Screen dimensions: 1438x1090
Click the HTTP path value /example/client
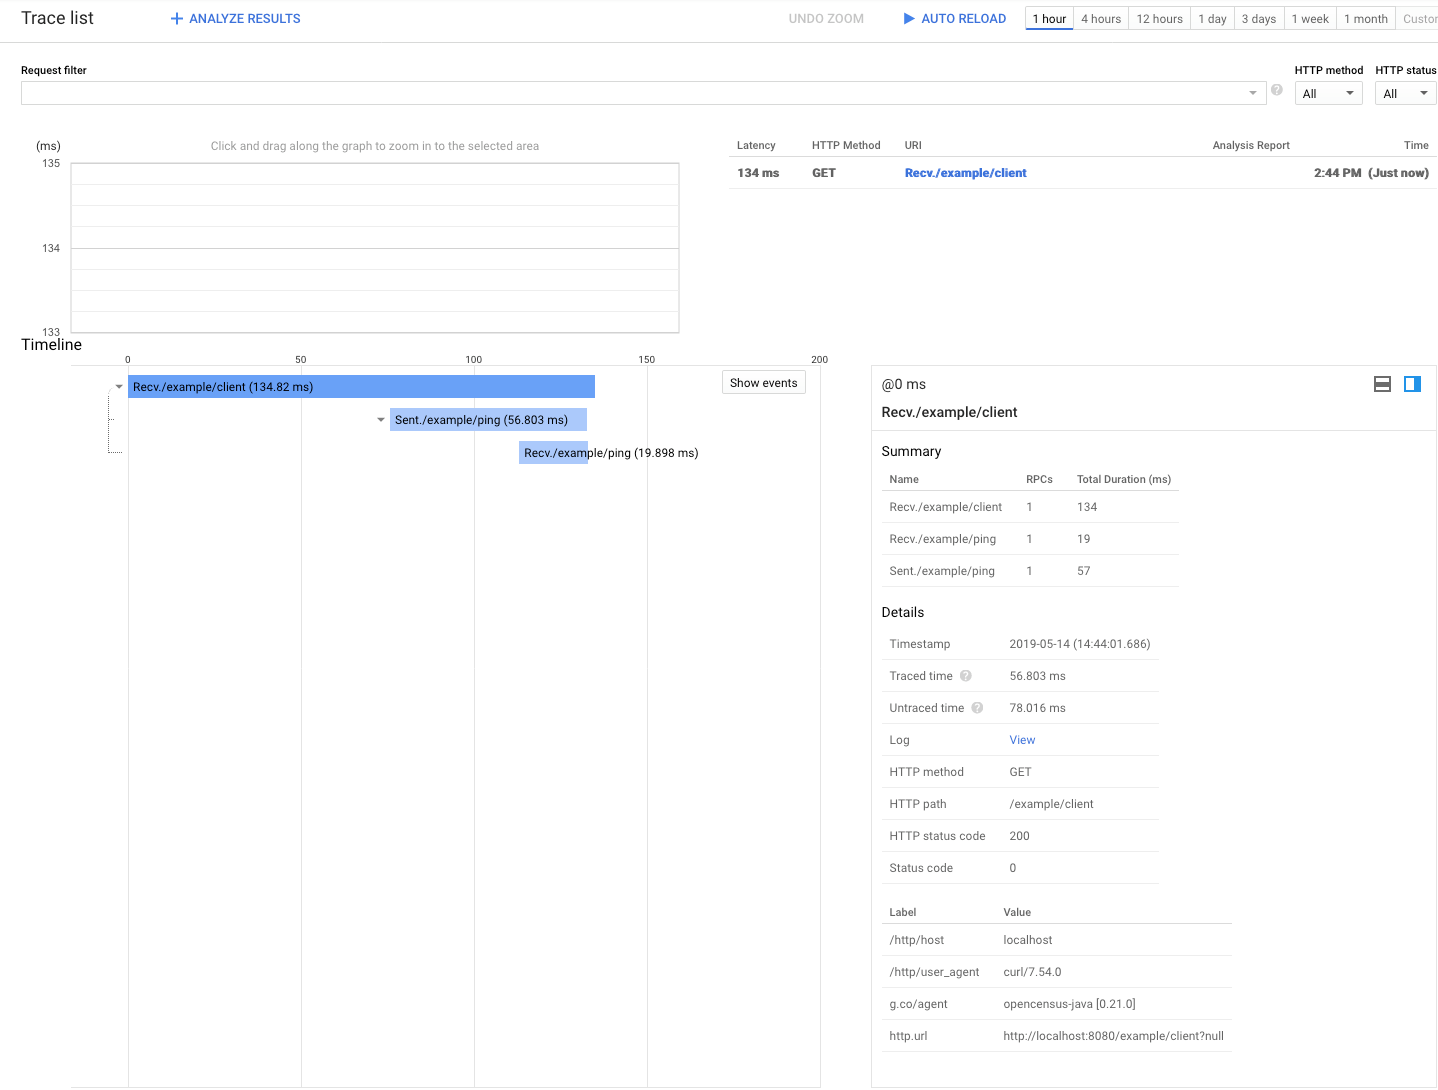coord(1052,804)
